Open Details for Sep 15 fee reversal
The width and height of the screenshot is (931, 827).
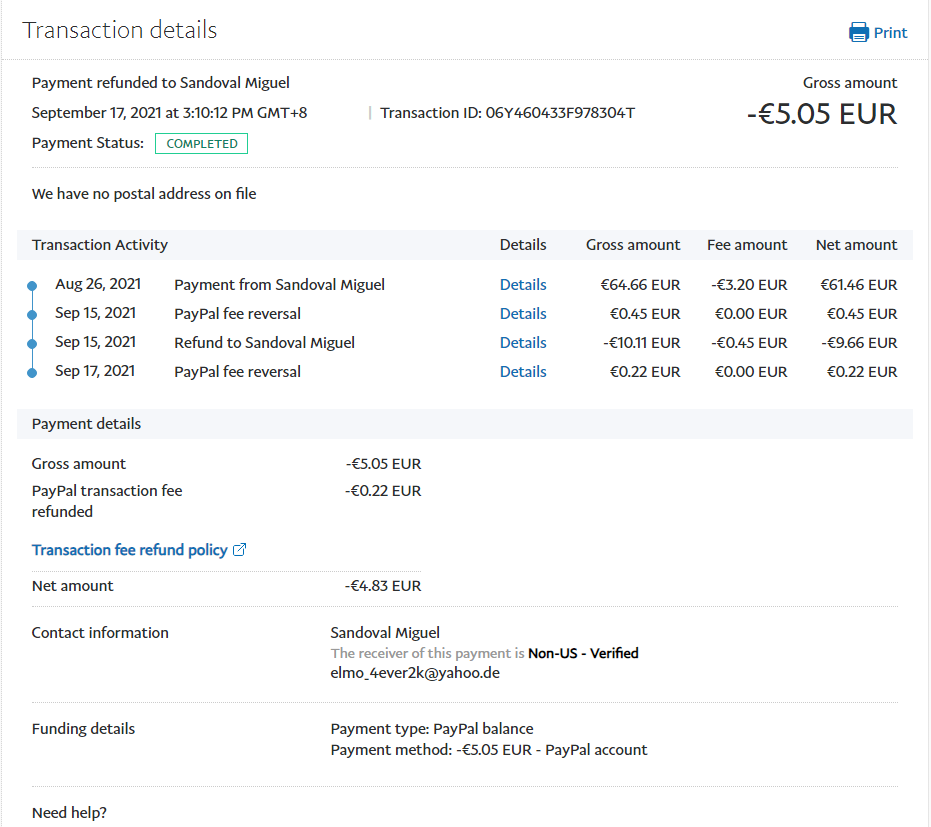pyautogui.click(x=523, y=314)
